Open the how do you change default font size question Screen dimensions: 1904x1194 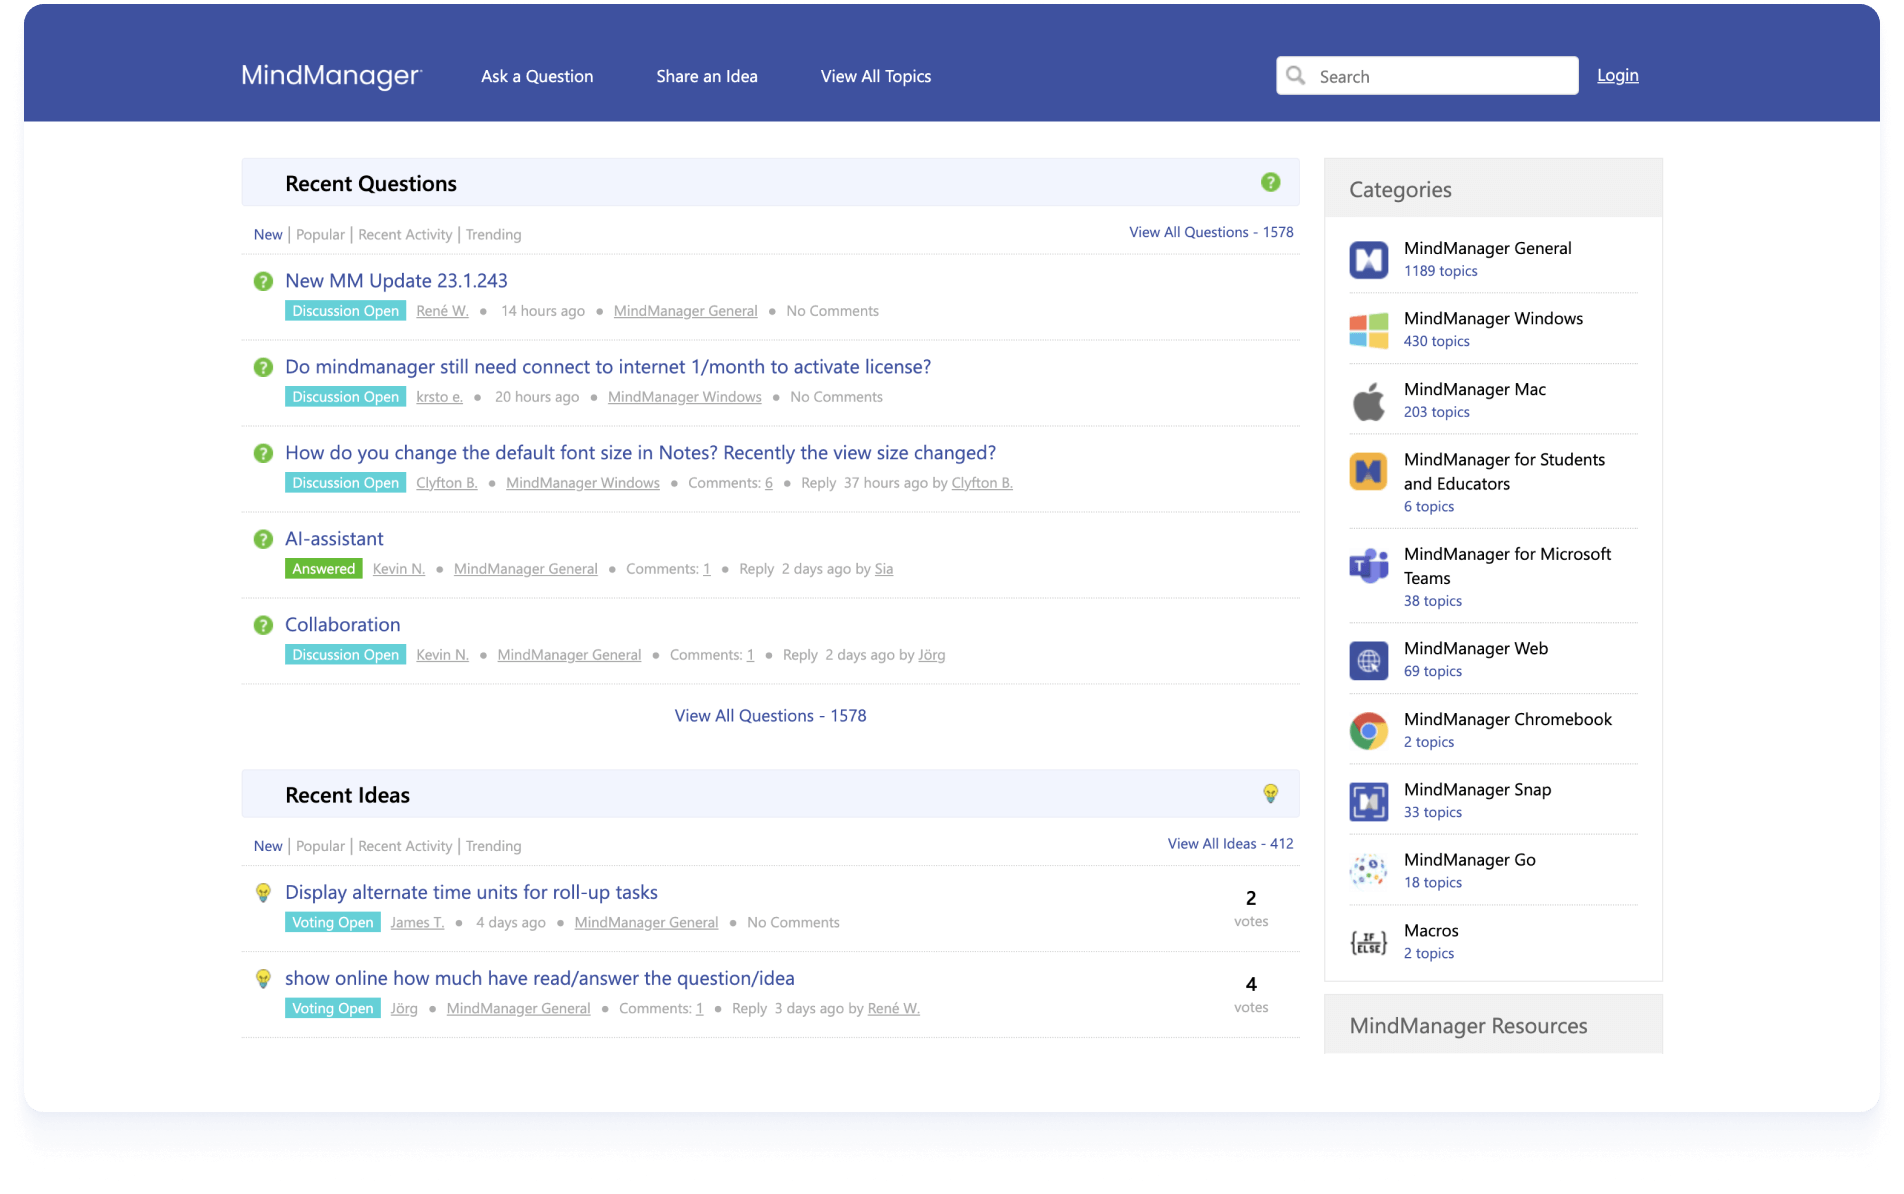640,453
